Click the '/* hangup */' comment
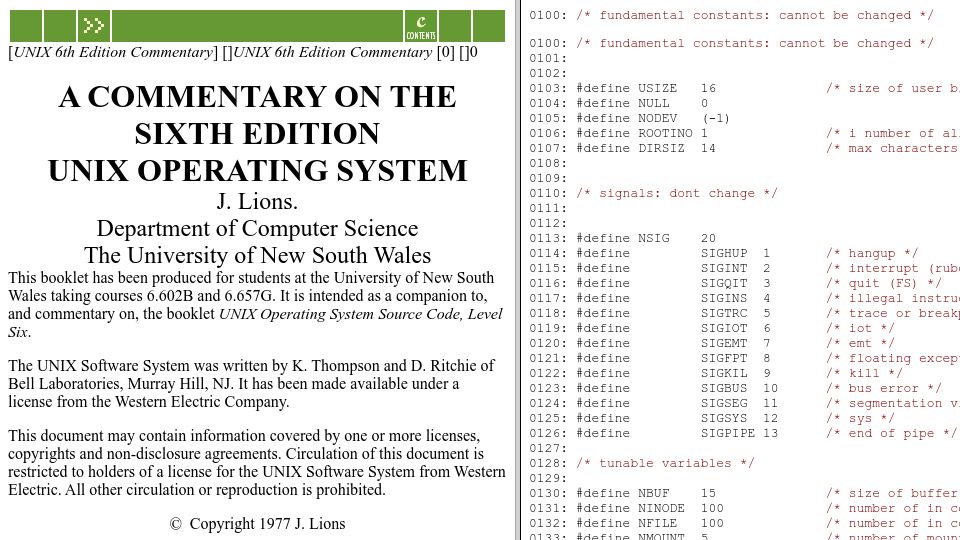960x540 pixels. (x=872, y=253)
